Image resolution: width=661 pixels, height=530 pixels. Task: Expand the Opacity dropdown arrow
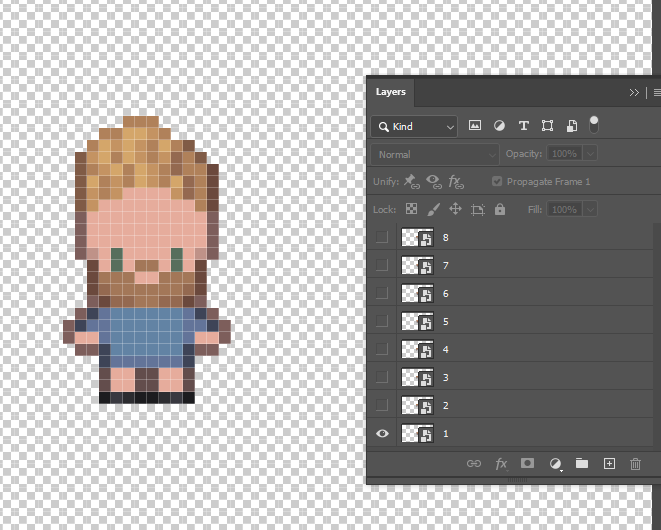point(590,154)
